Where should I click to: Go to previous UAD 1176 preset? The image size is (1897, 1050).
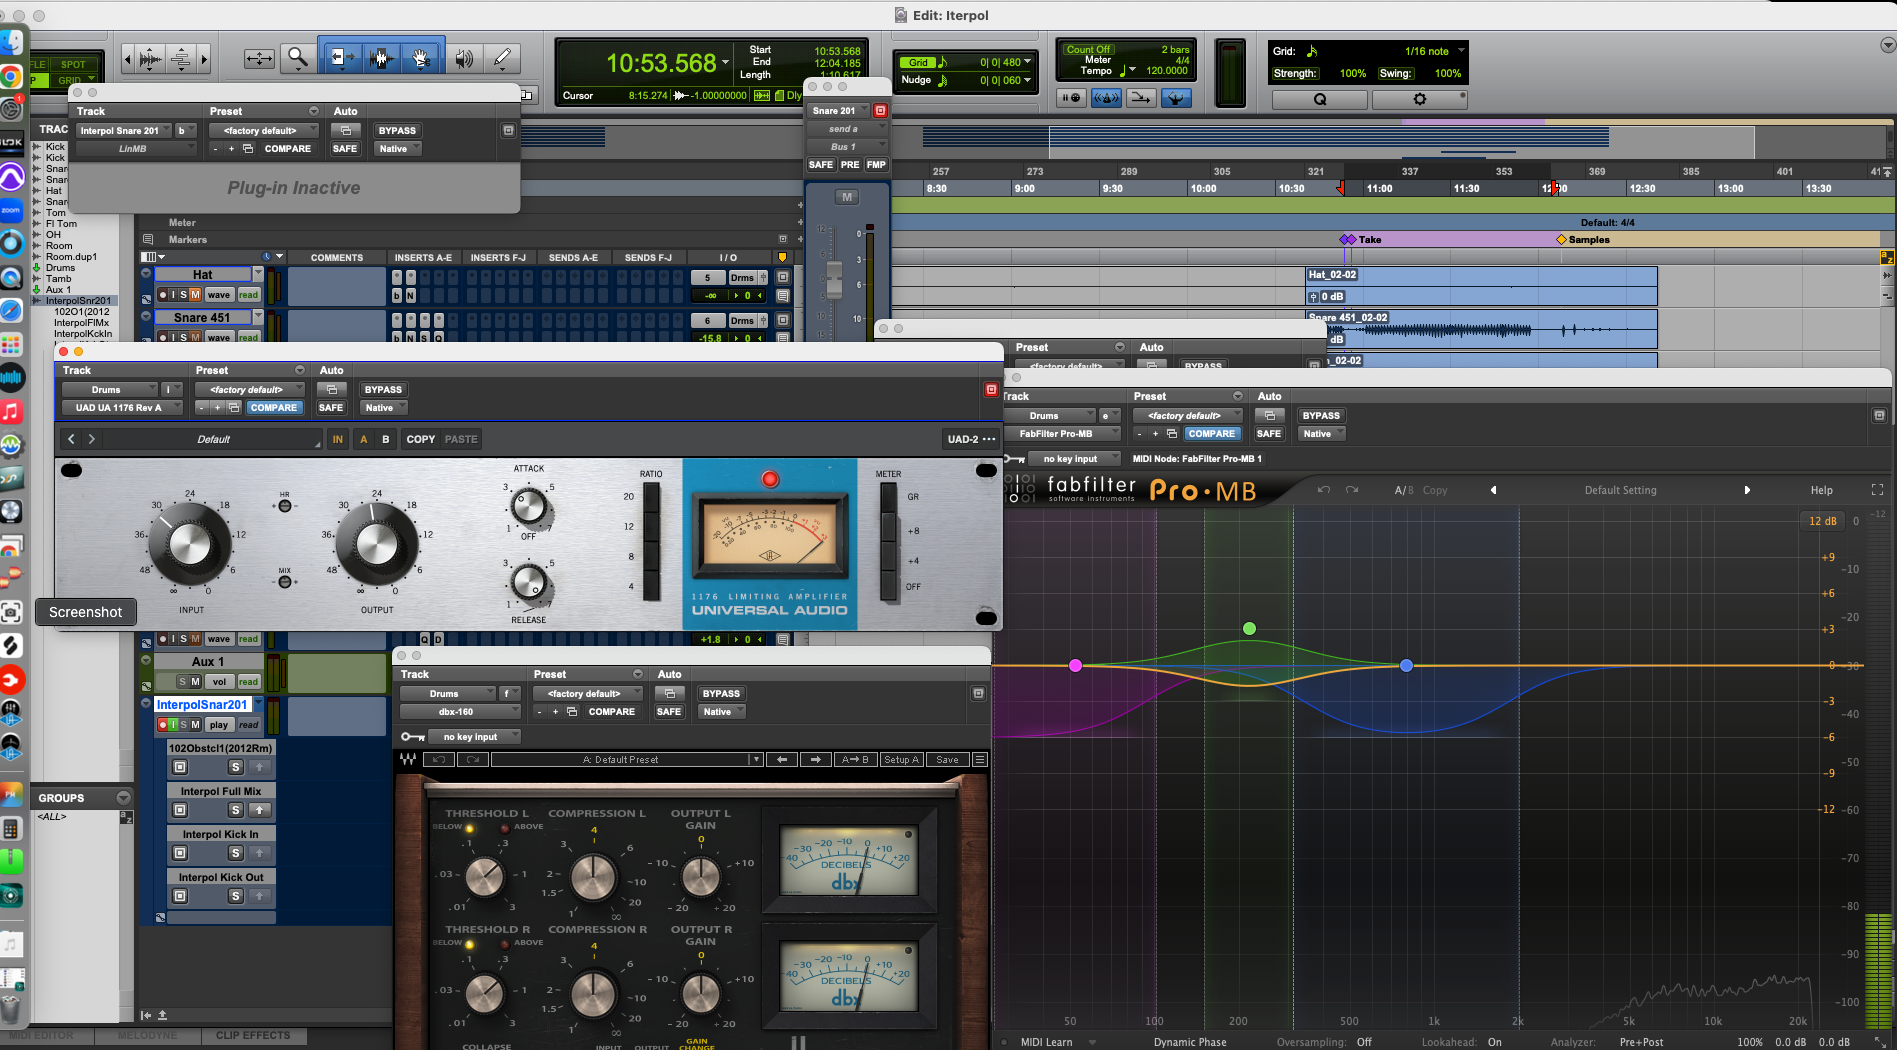(71, 439)
